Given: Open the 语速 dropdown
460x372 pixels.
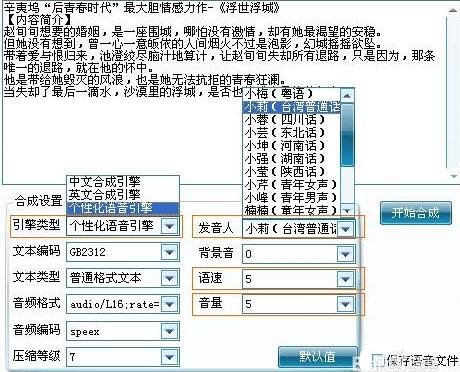Looking at the screenshot, I should pyautogui.click(x=345, y=279).
